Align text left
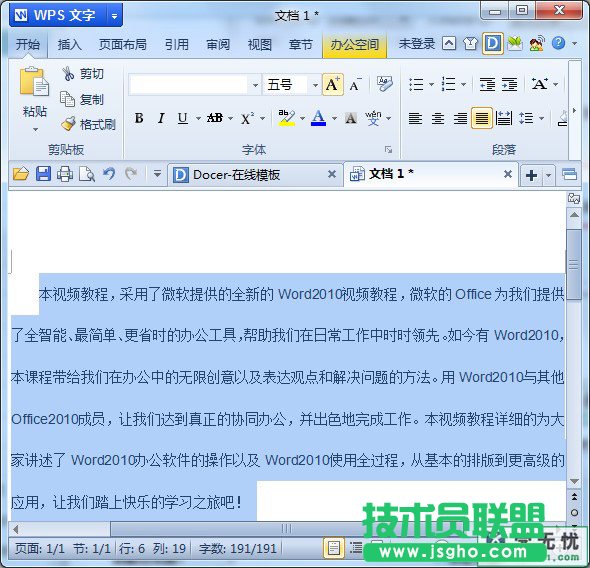This screenshot has height=568, width=590. pos(415,118)
